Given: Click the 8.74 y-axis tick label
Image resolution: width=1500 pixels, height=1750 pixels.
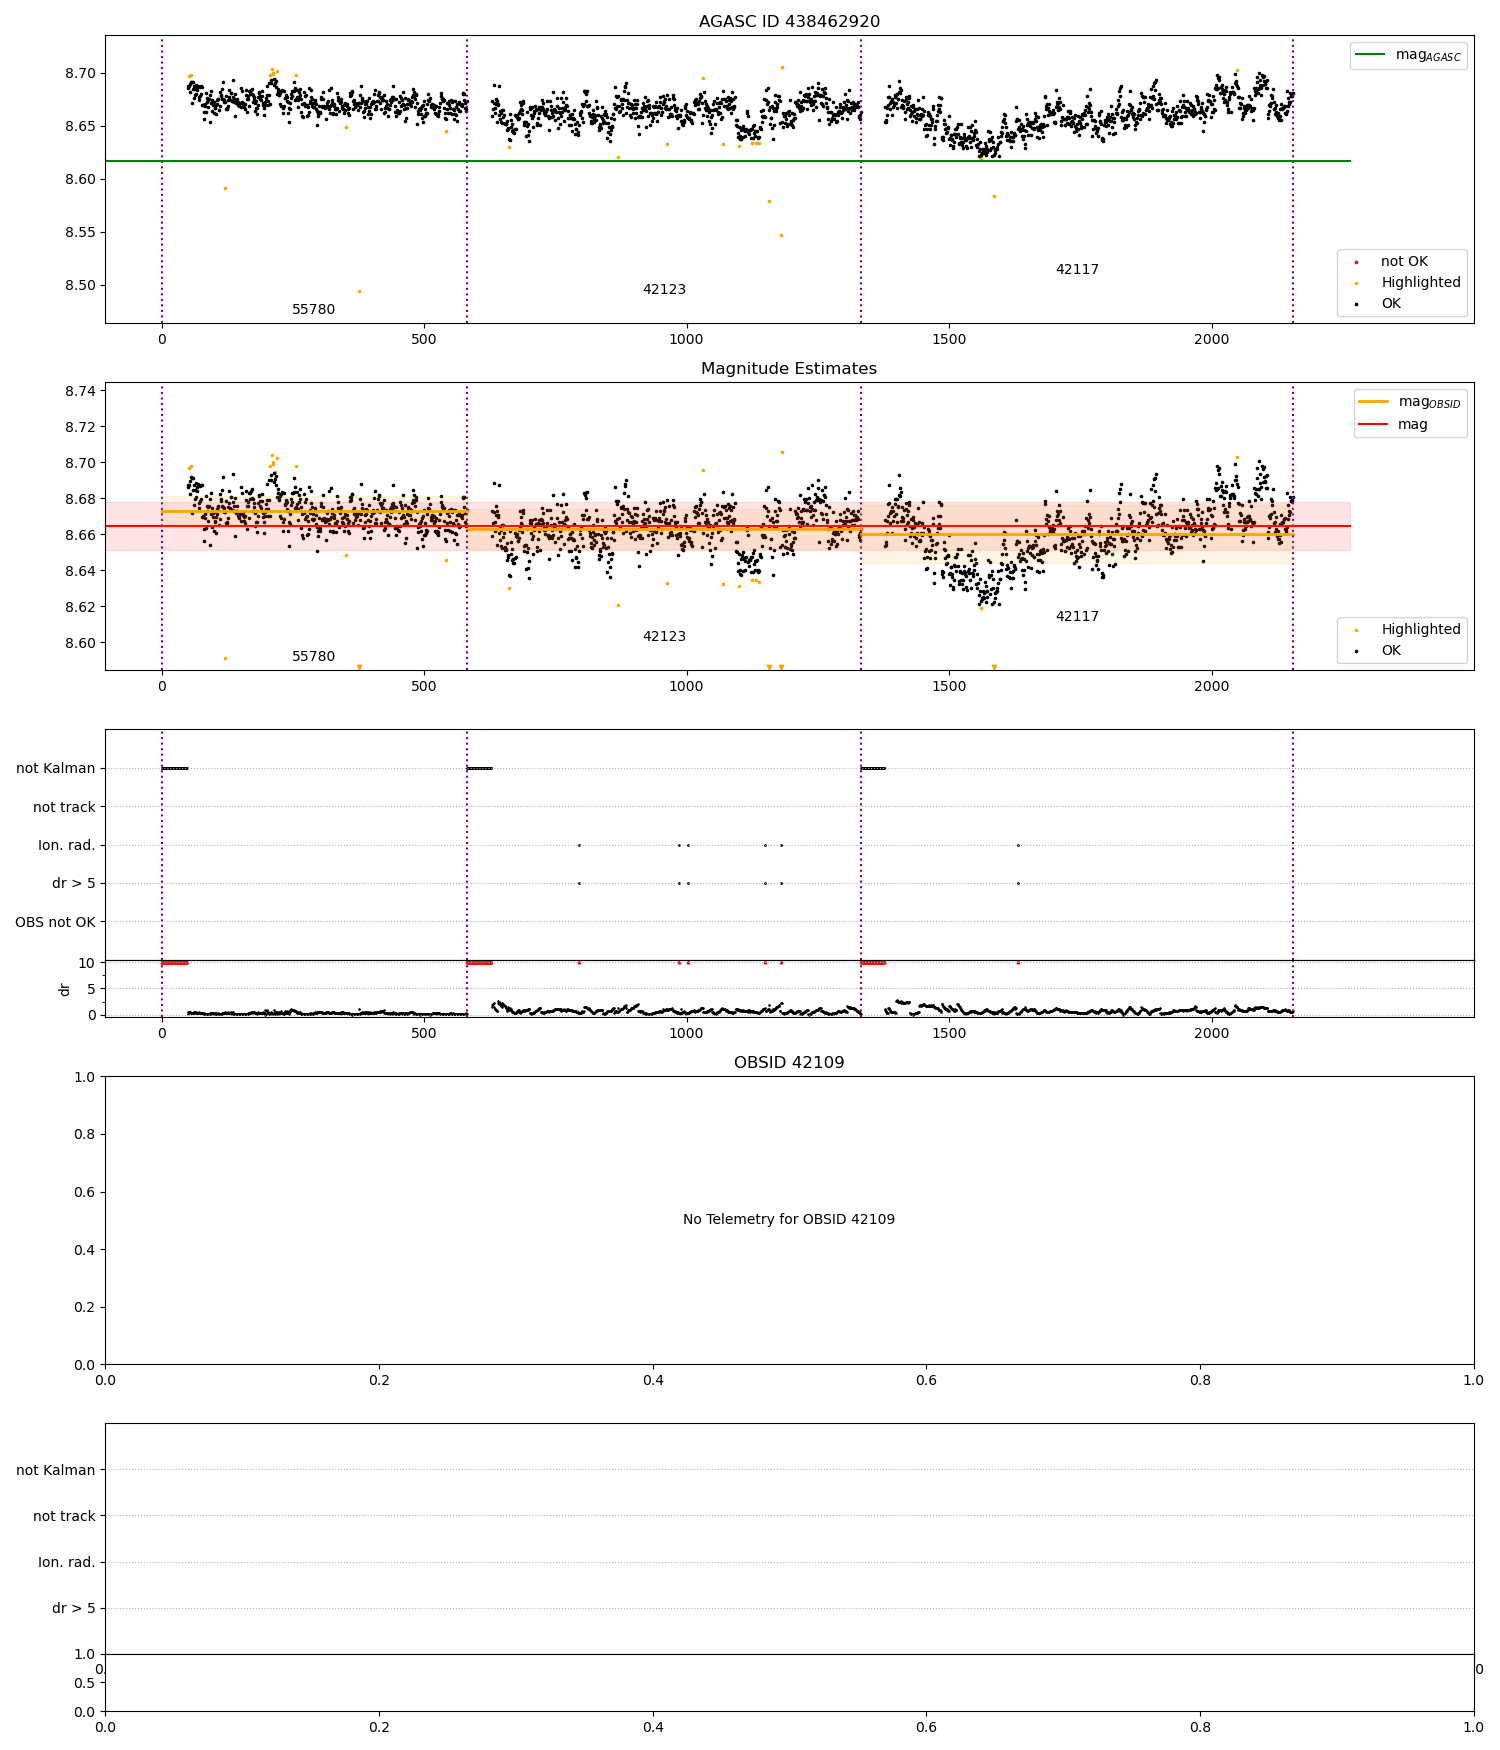Looking at the screenshot, I should (x=80, y=391).
